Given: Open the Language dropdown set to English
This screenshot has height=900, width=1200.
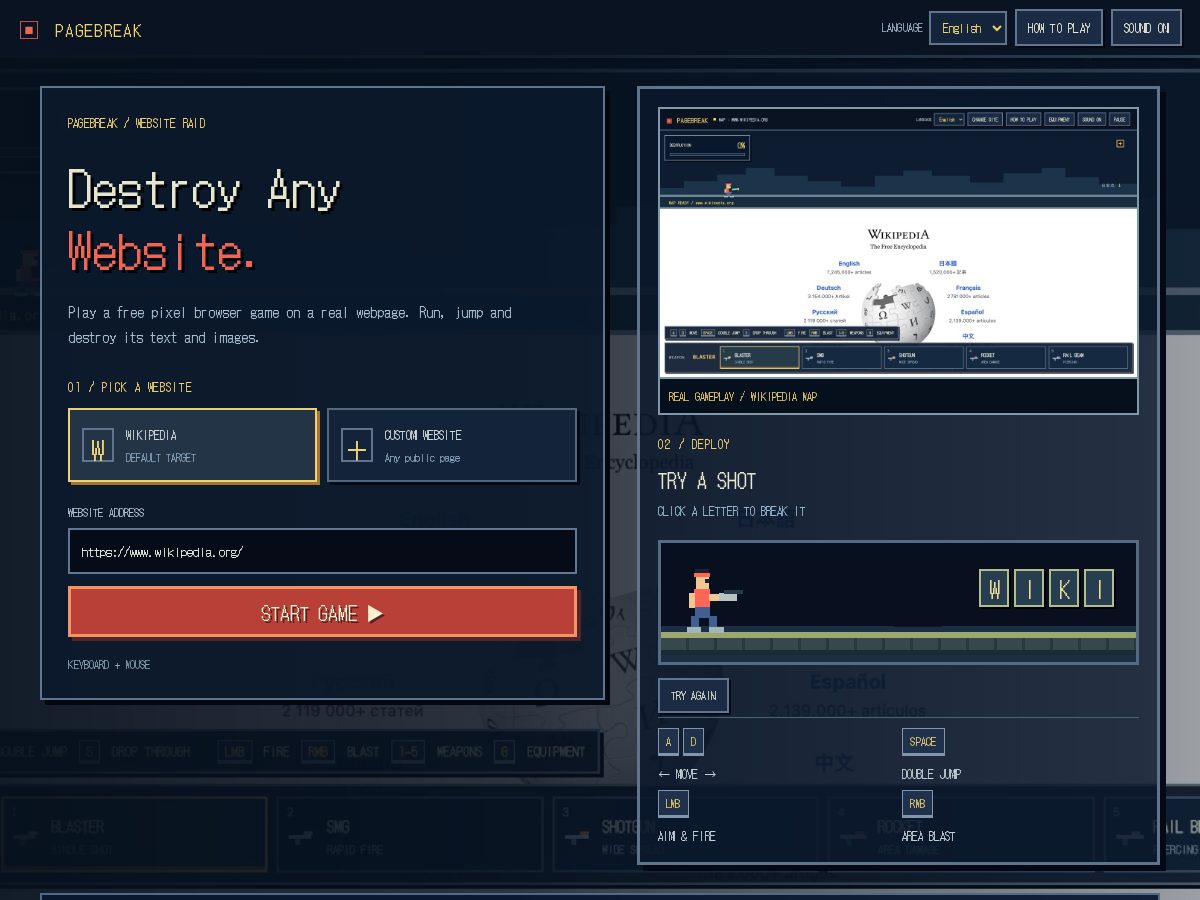Looking at the screenshot, I should pos(967,28).
